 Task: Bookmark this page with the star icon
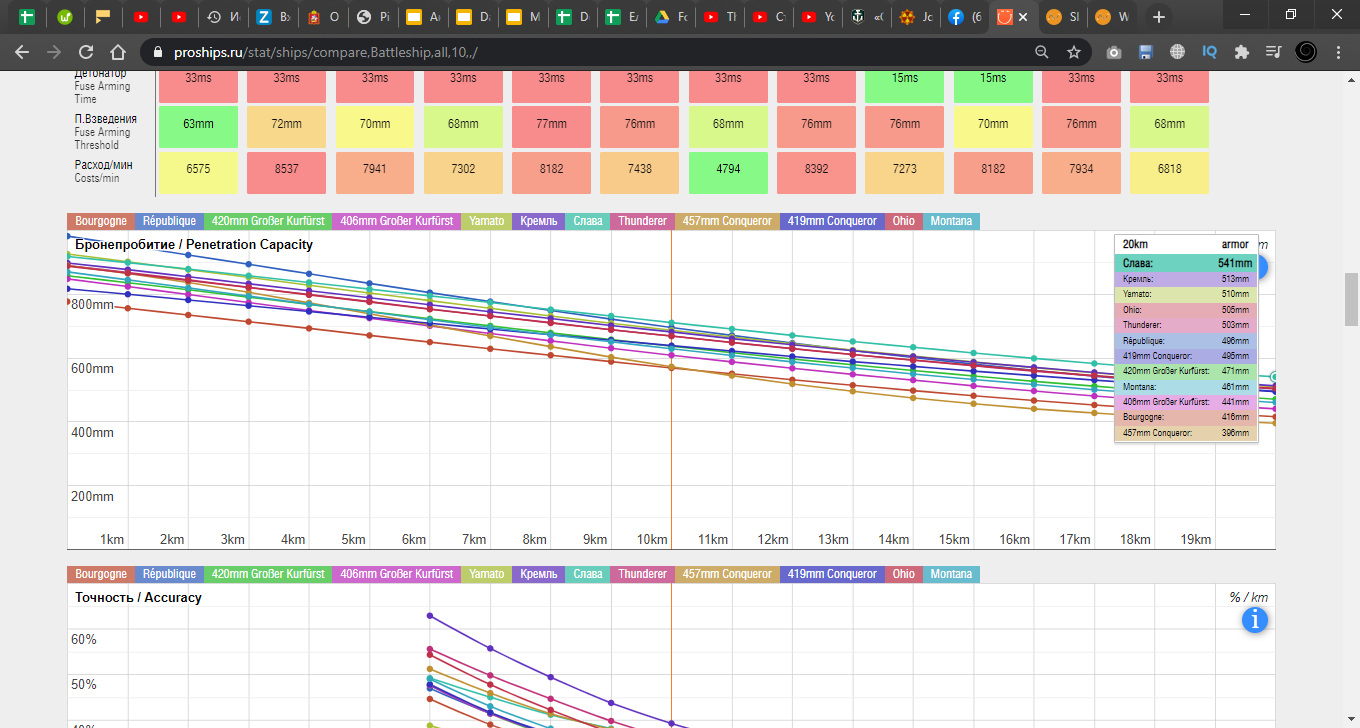[1073, 52]
